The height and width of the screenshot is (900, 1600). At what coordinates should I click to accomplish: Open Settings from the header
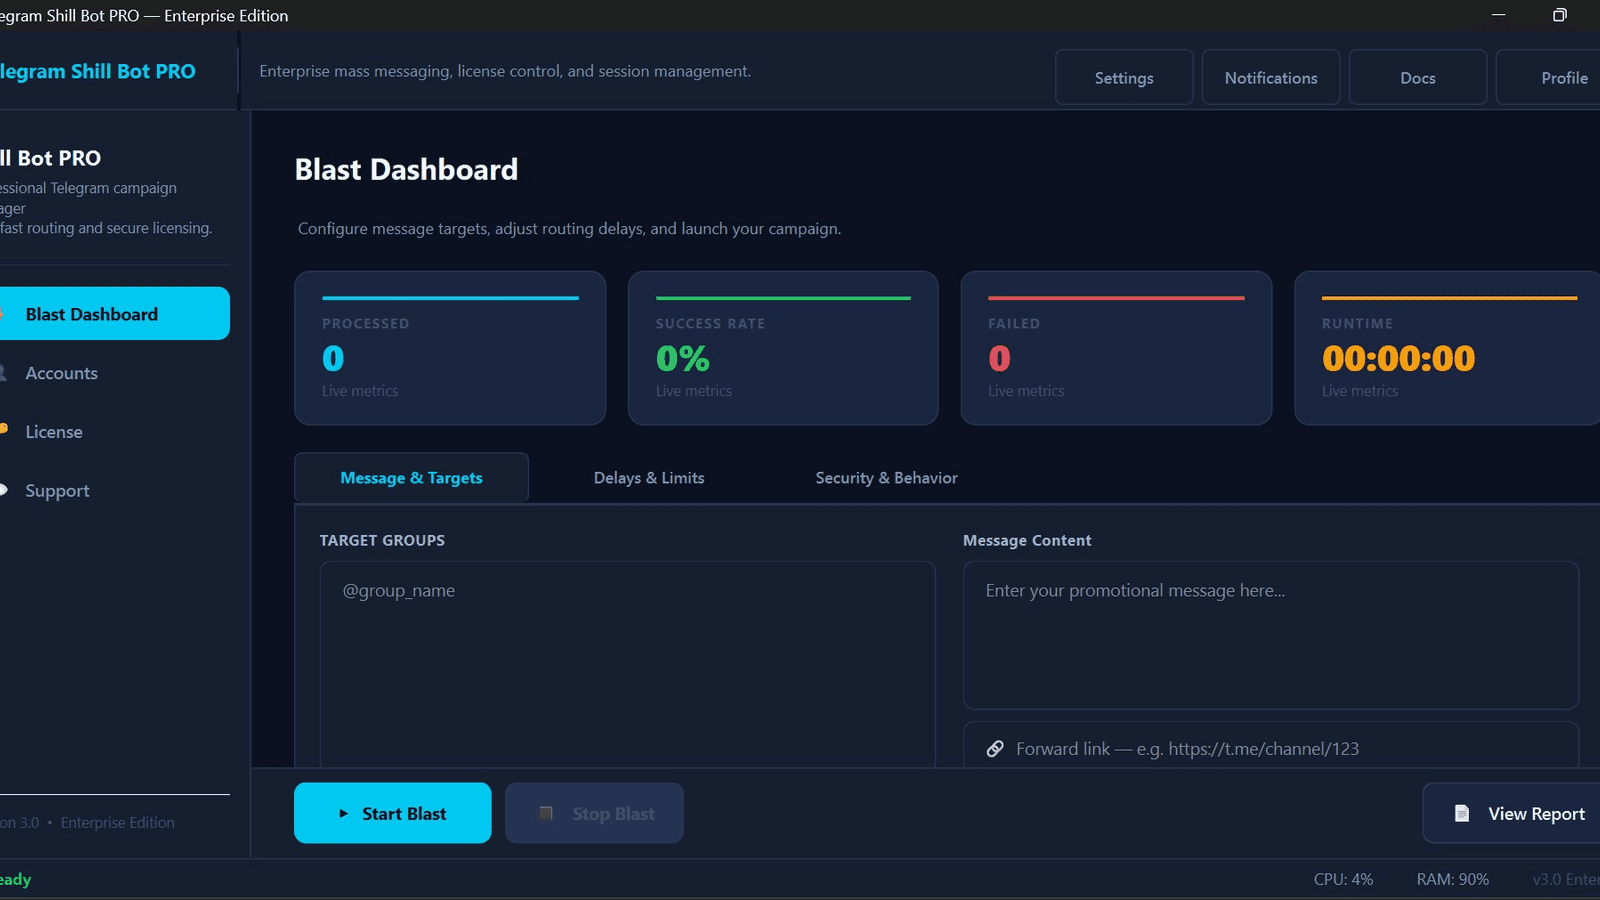coord(1124,77)
